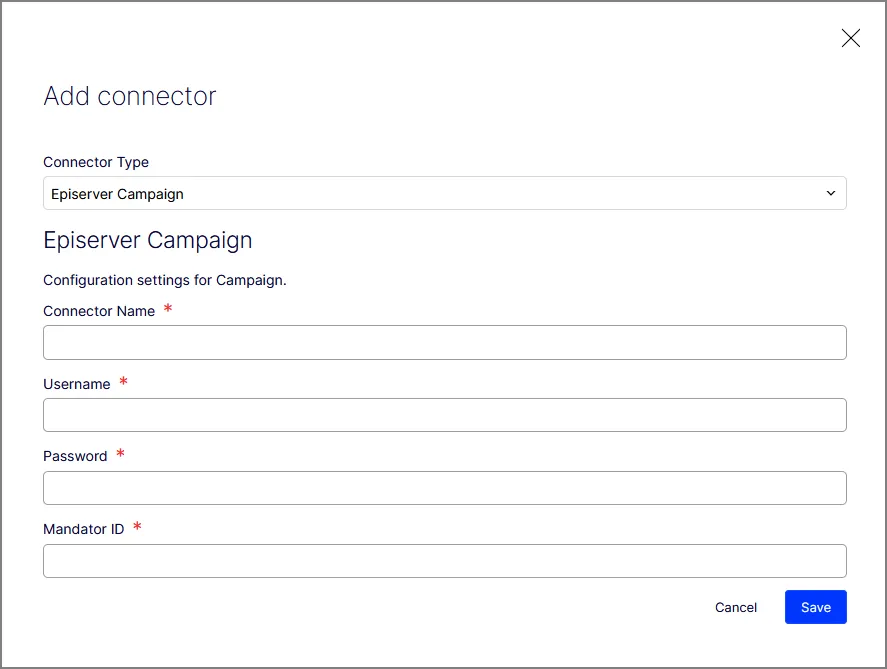The image size is (887, 669).
Task: Click the Episerver Campaign section heading
Action: (148, 241)
